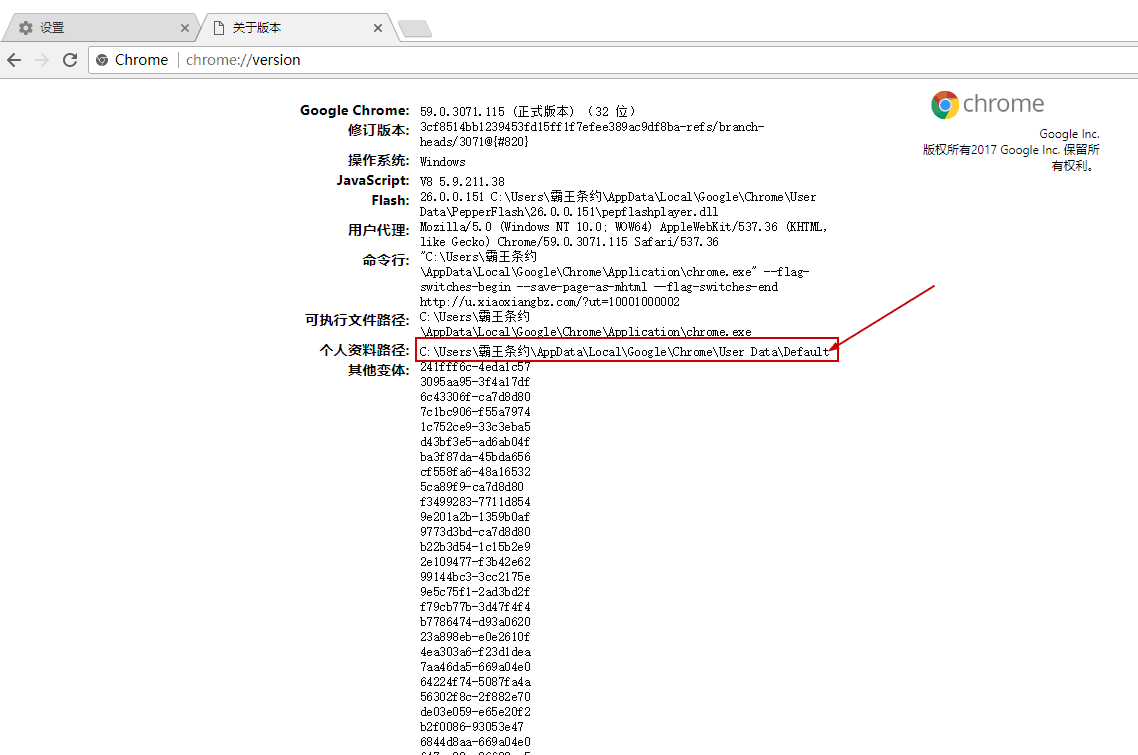The width and height of the screenshot is (1138, 755).
Task: Click the settings gear icon on first tab
Action: click(x=26, y=28)
